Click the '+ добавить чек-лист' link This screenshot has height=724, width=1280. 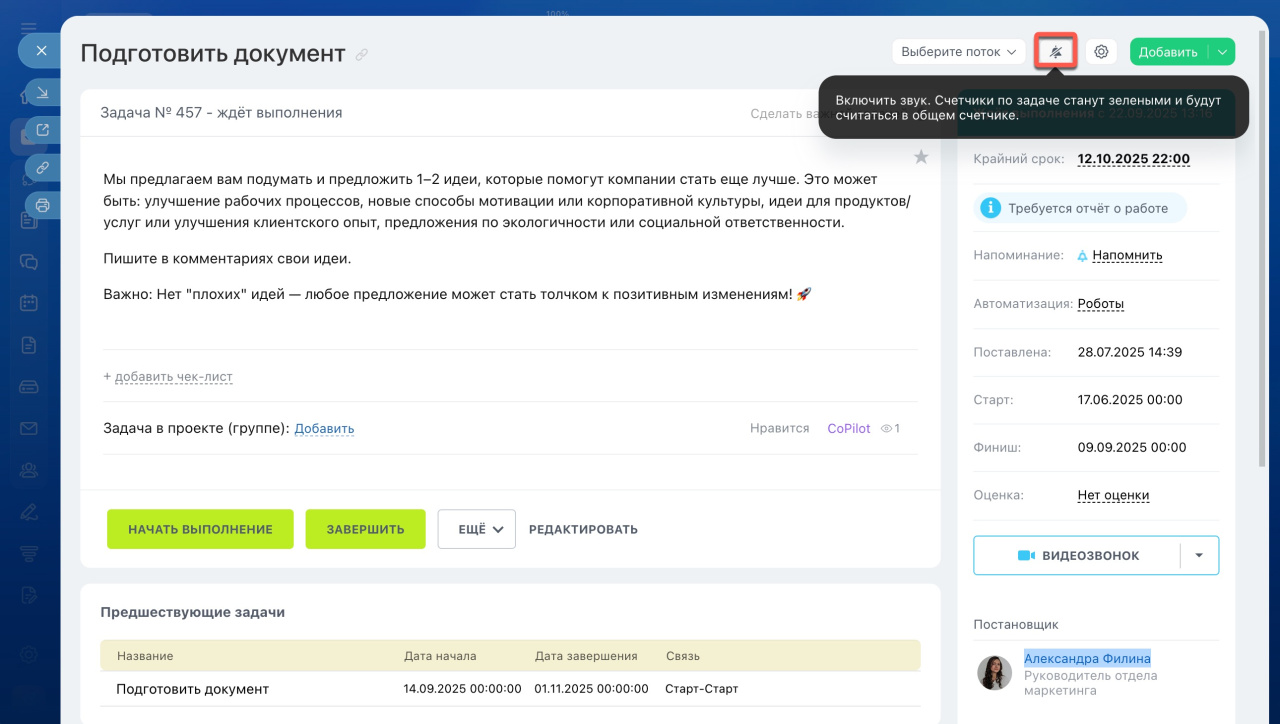(x=168, y=377)
